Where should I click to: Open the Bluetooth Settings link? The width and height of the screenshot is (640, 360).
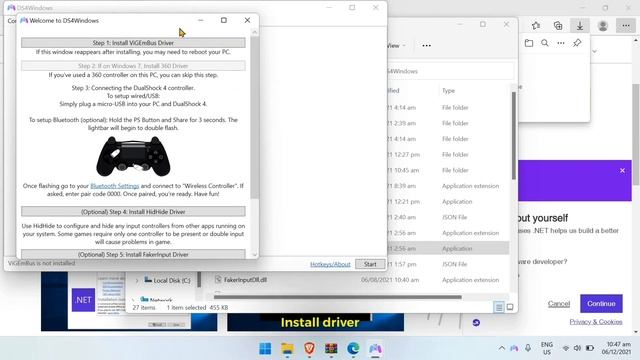click(x=114, y=186)
